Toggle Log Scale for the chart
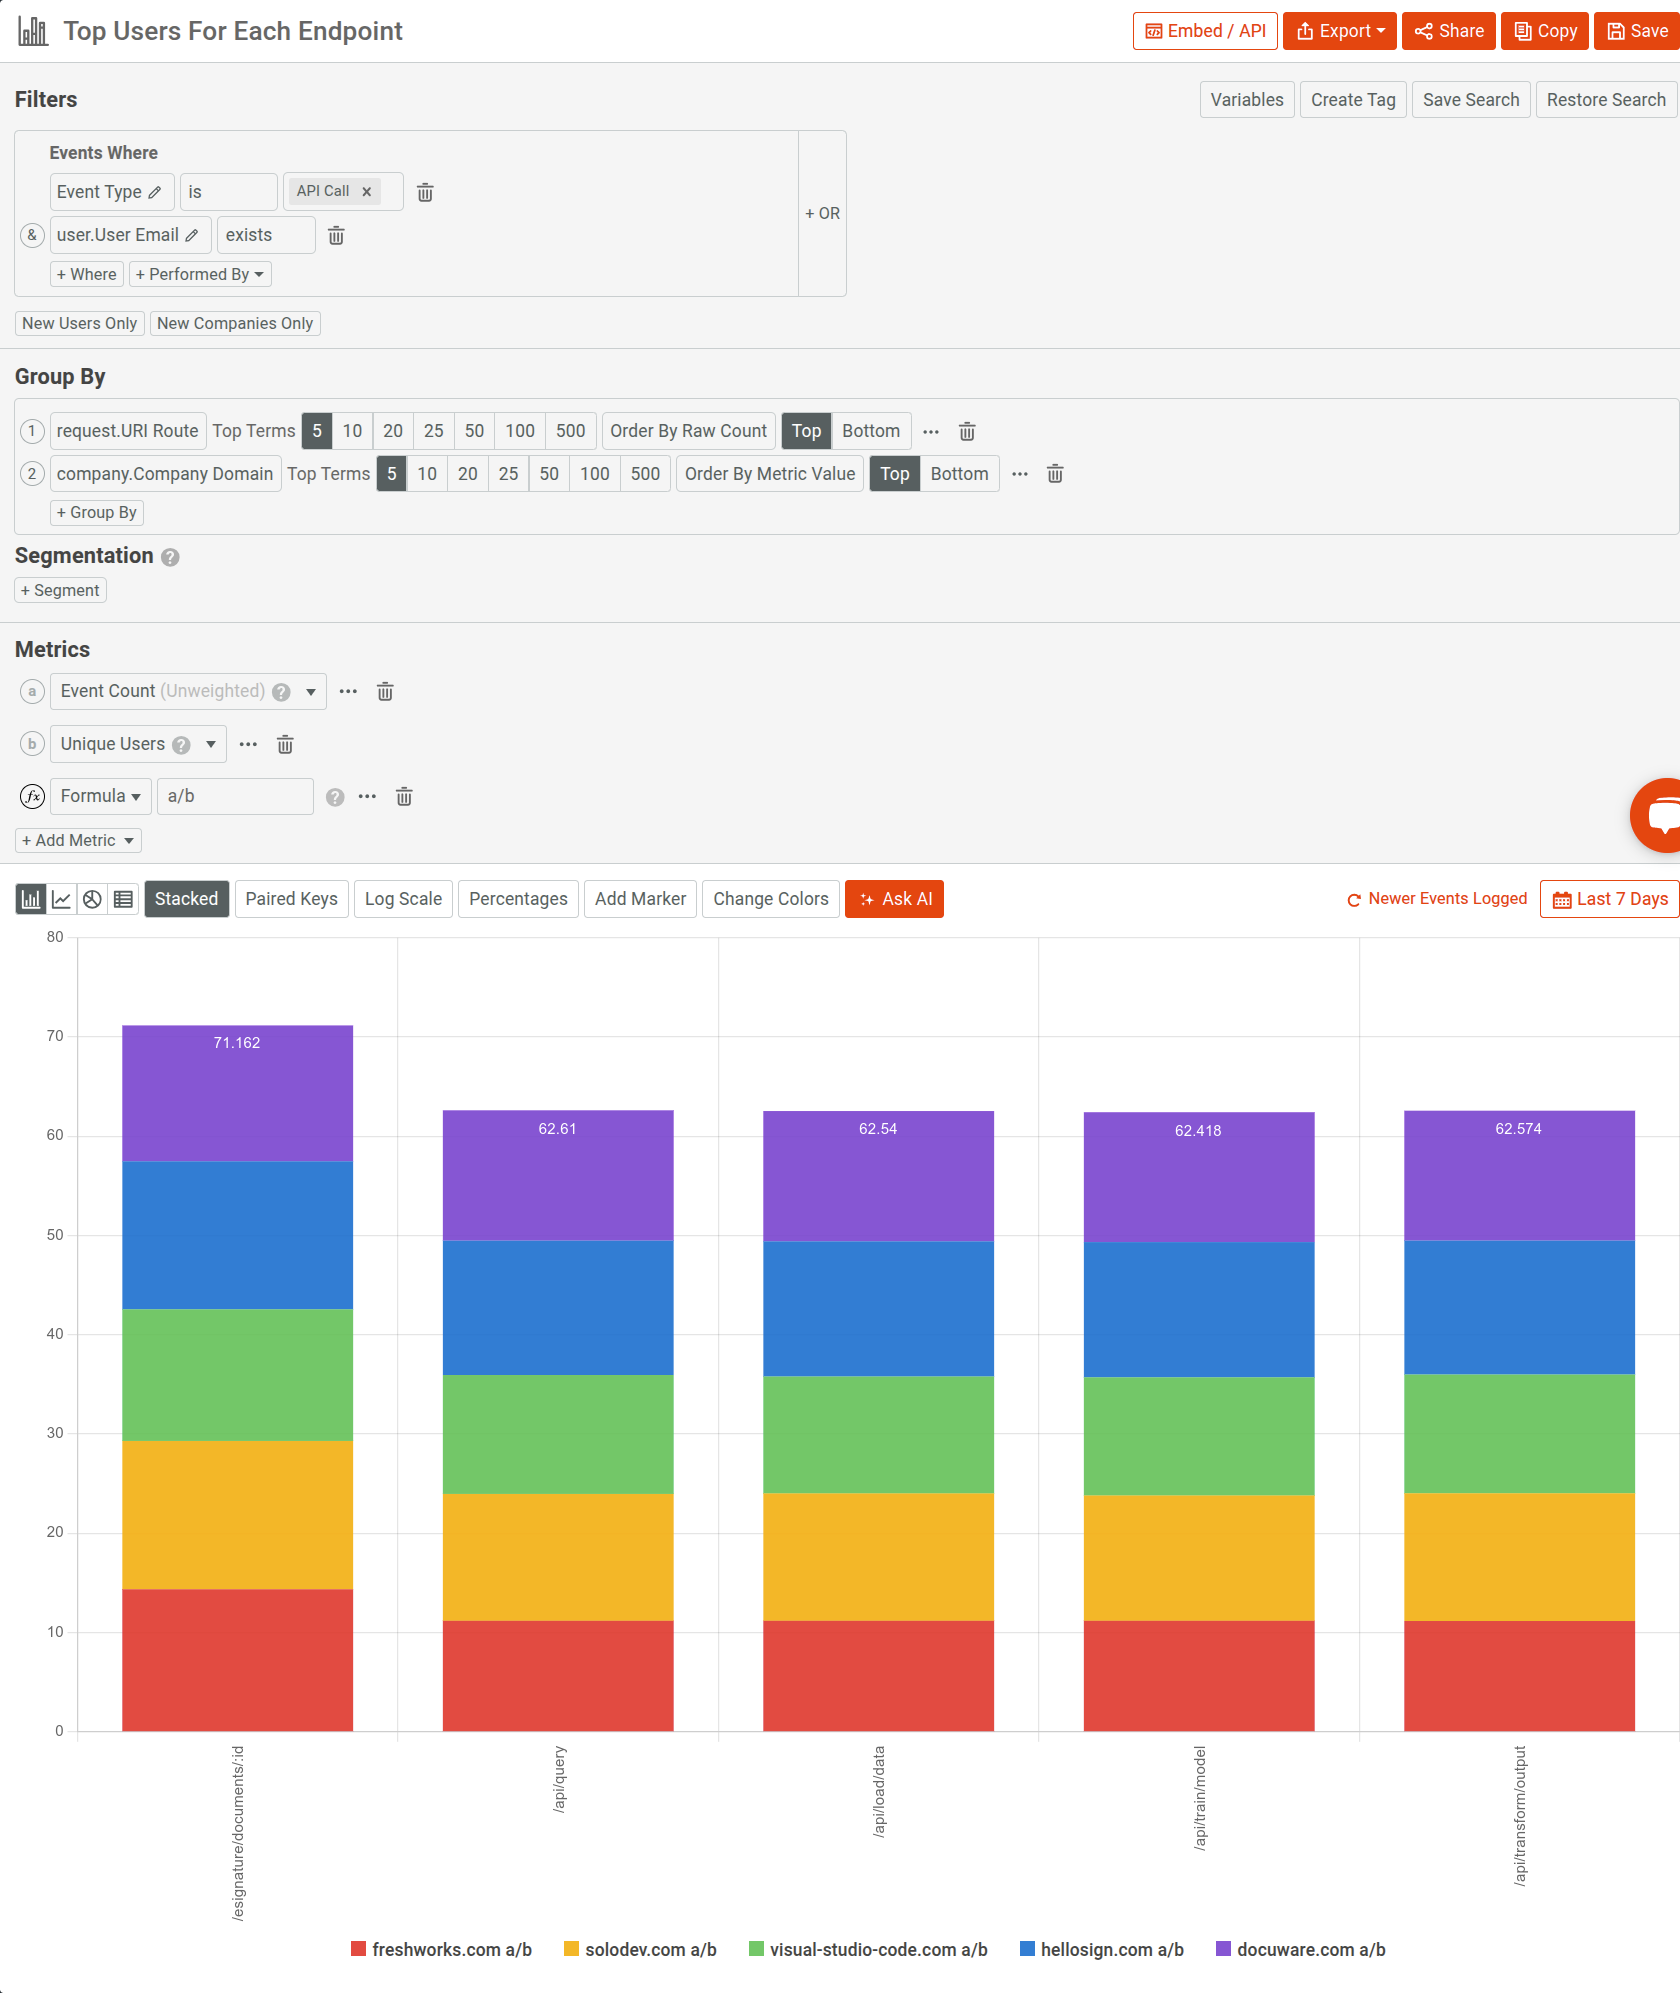The image size is (1680, 1993). pos(403,898)
